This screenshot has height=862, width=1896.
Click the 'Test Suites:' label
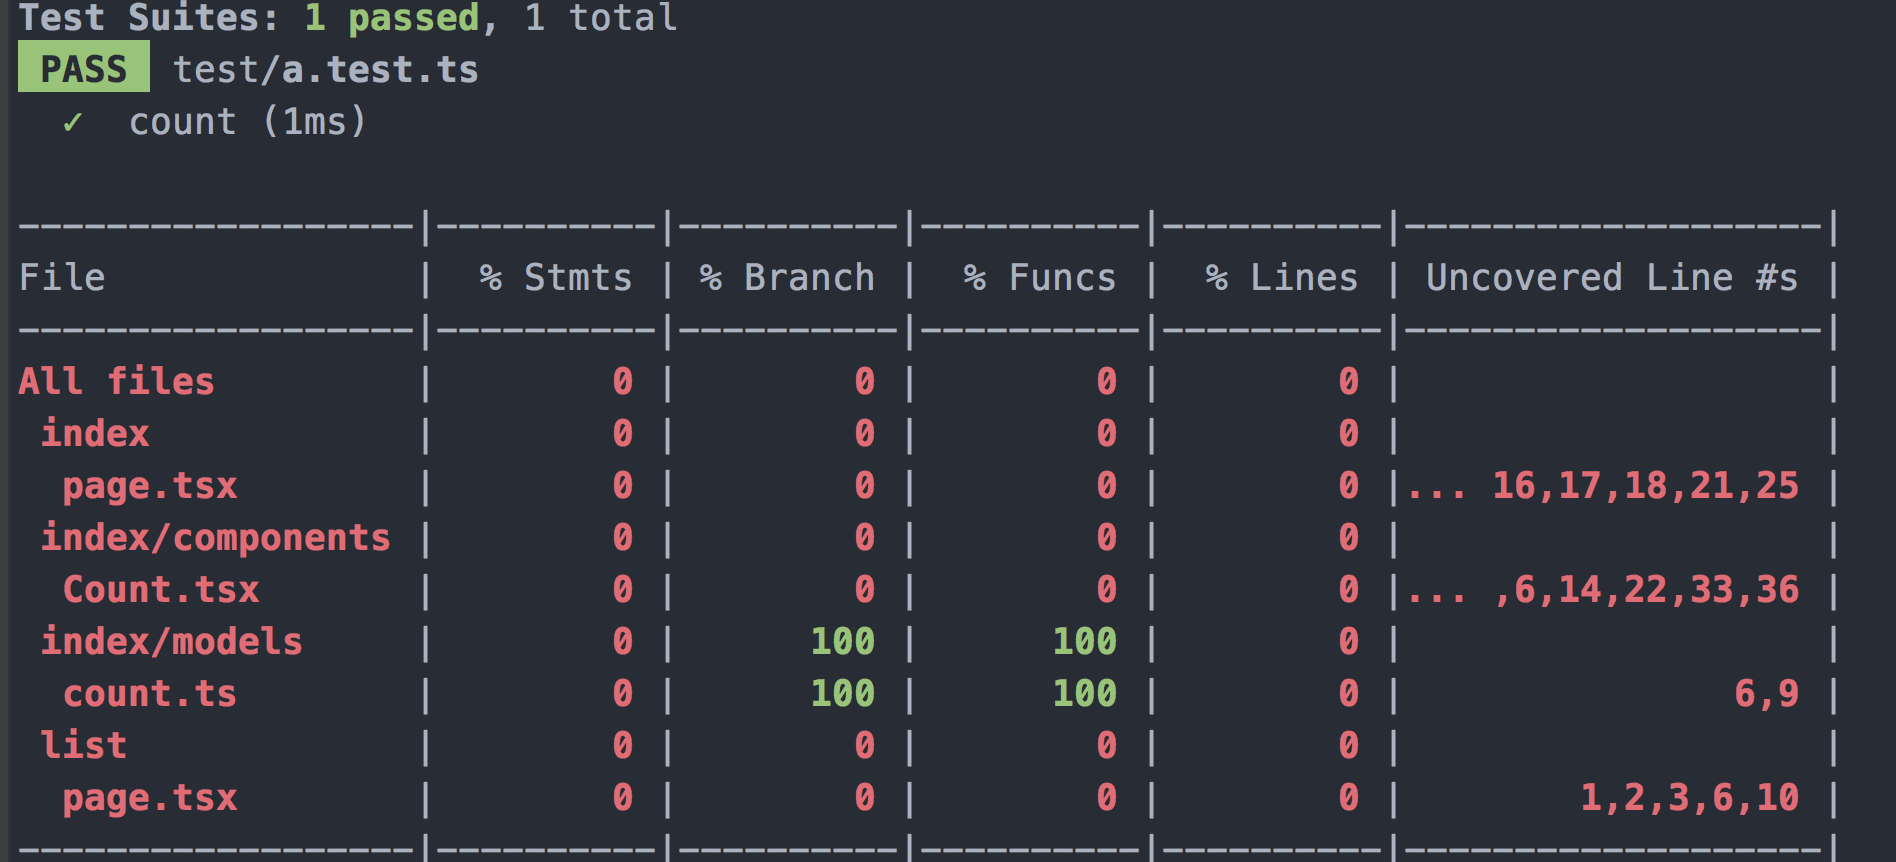click(150, 17)
